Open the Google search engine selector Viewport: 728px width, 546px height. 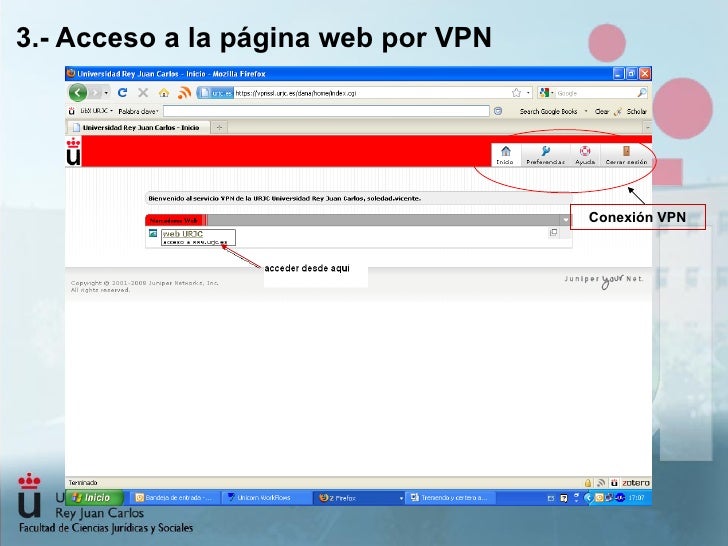click(546, 93)
